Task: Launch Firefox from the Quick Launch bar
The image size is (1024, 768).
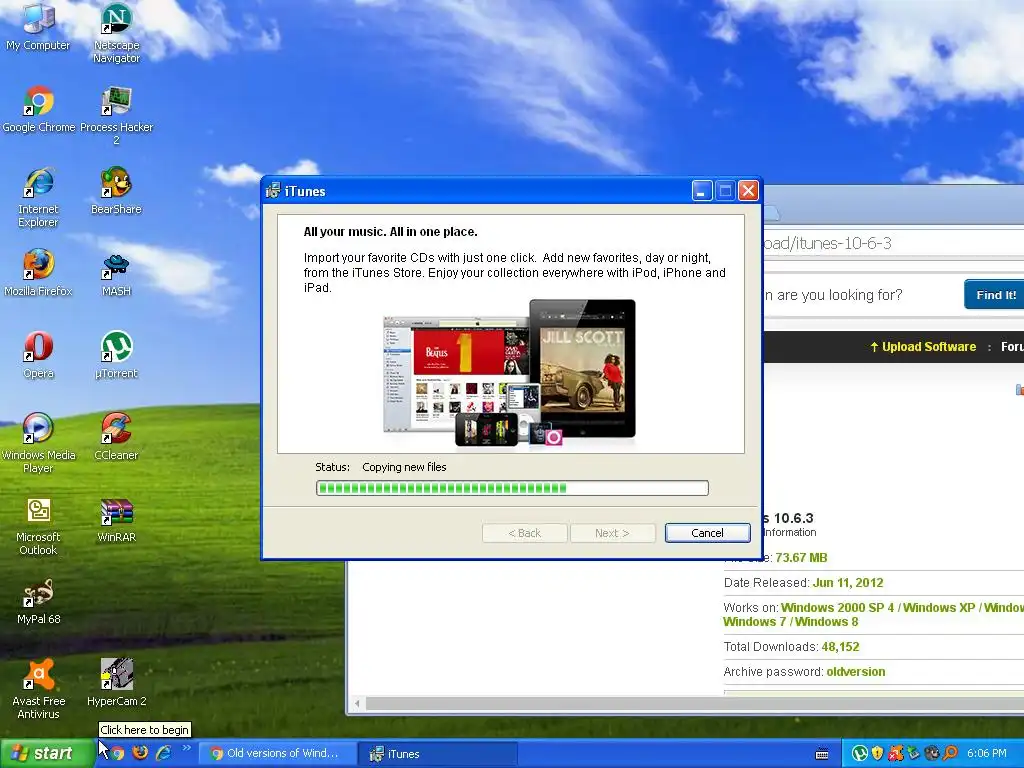Action: click(x=140, y=753)
